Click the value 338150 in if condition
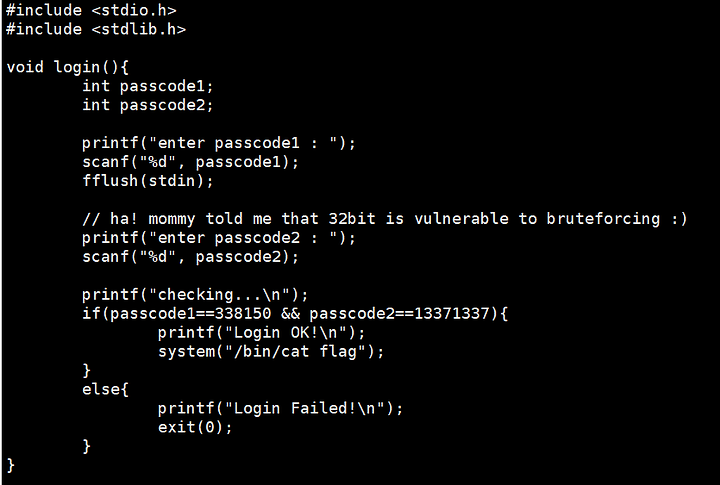 (243, 314)
